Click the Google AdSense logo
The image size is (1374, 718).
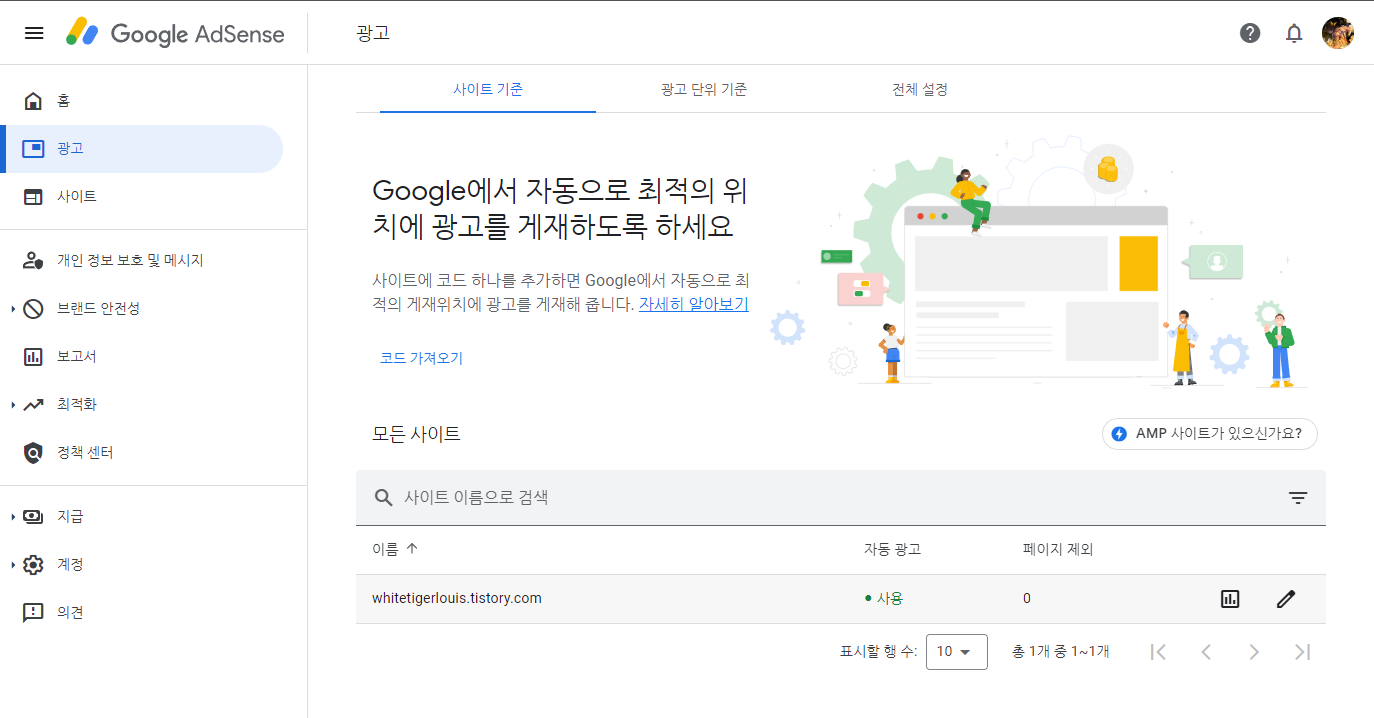tap(176, 33)
